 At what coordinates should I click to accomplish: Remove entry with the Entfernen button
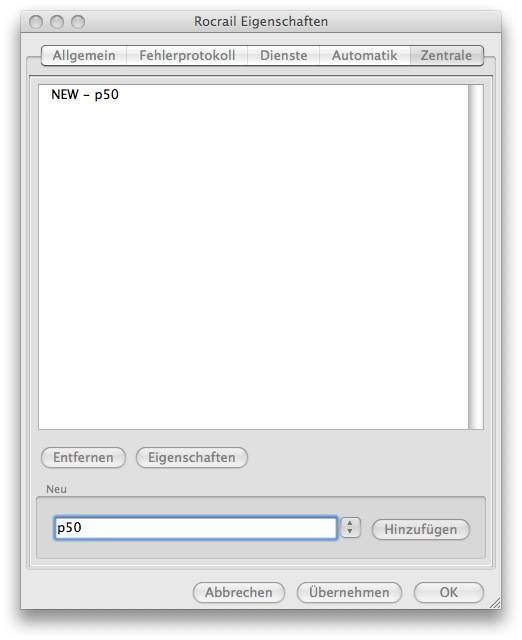pyautogui.click(x=83, y=458)
